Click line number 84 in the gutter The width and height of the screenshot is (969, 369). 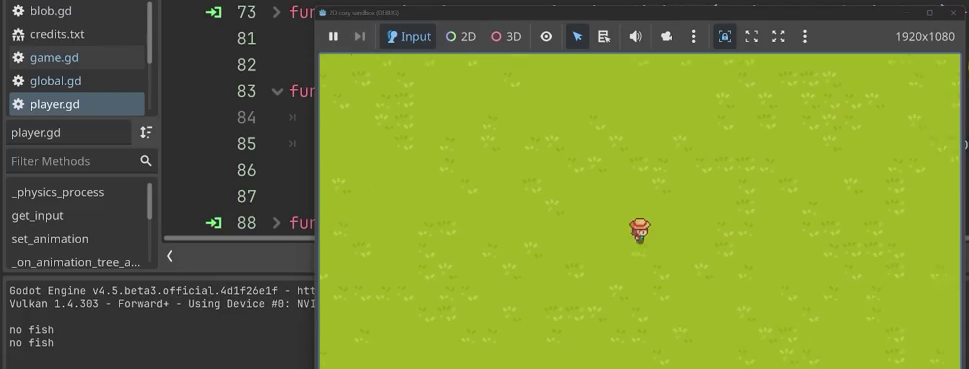tap(247, 117)
